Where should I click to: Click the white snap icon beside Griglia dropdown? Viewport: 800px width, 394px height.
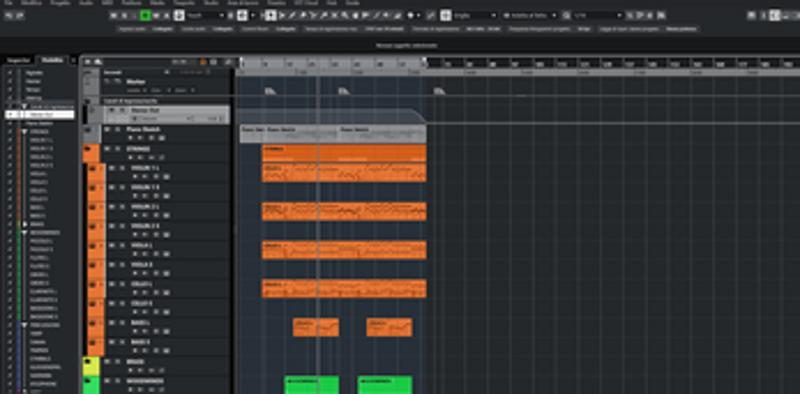pyautogui.click(x=445, y=16)
